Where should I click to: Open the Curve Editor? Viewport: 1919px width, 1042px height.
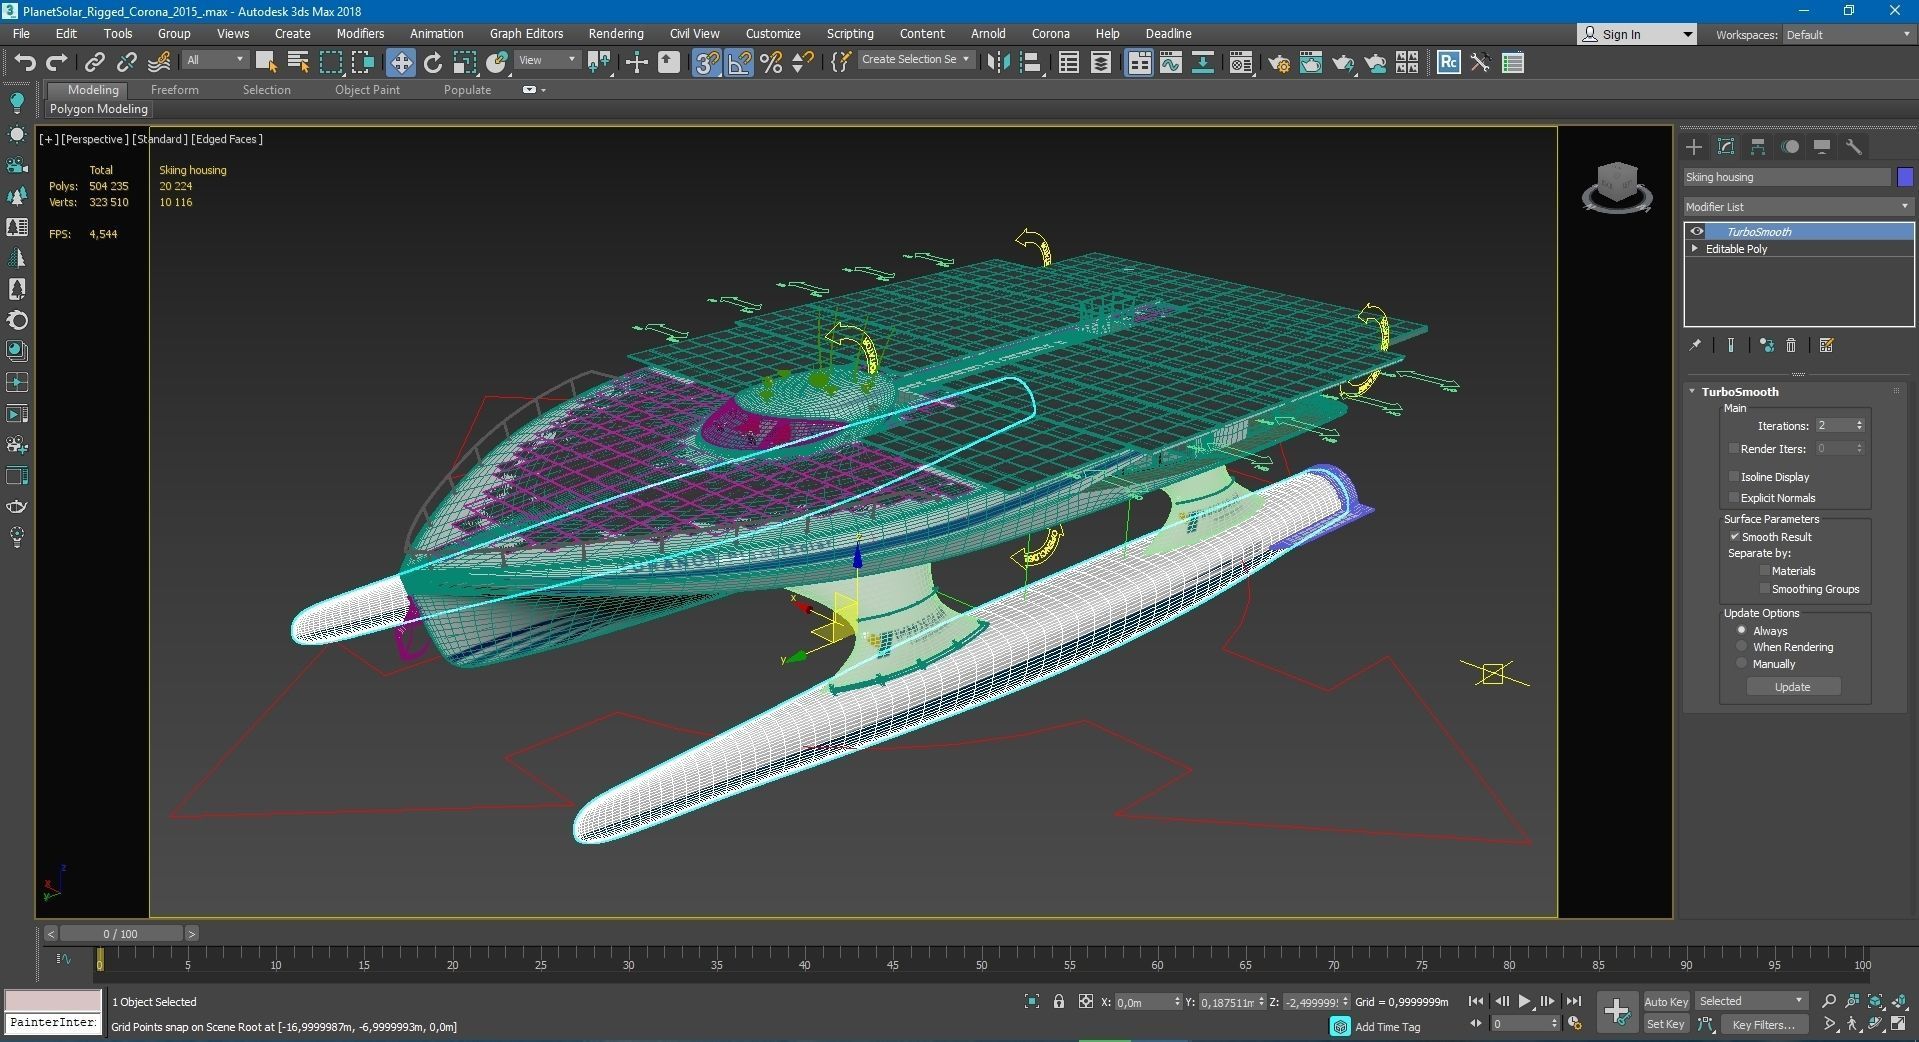[1171, 63]
